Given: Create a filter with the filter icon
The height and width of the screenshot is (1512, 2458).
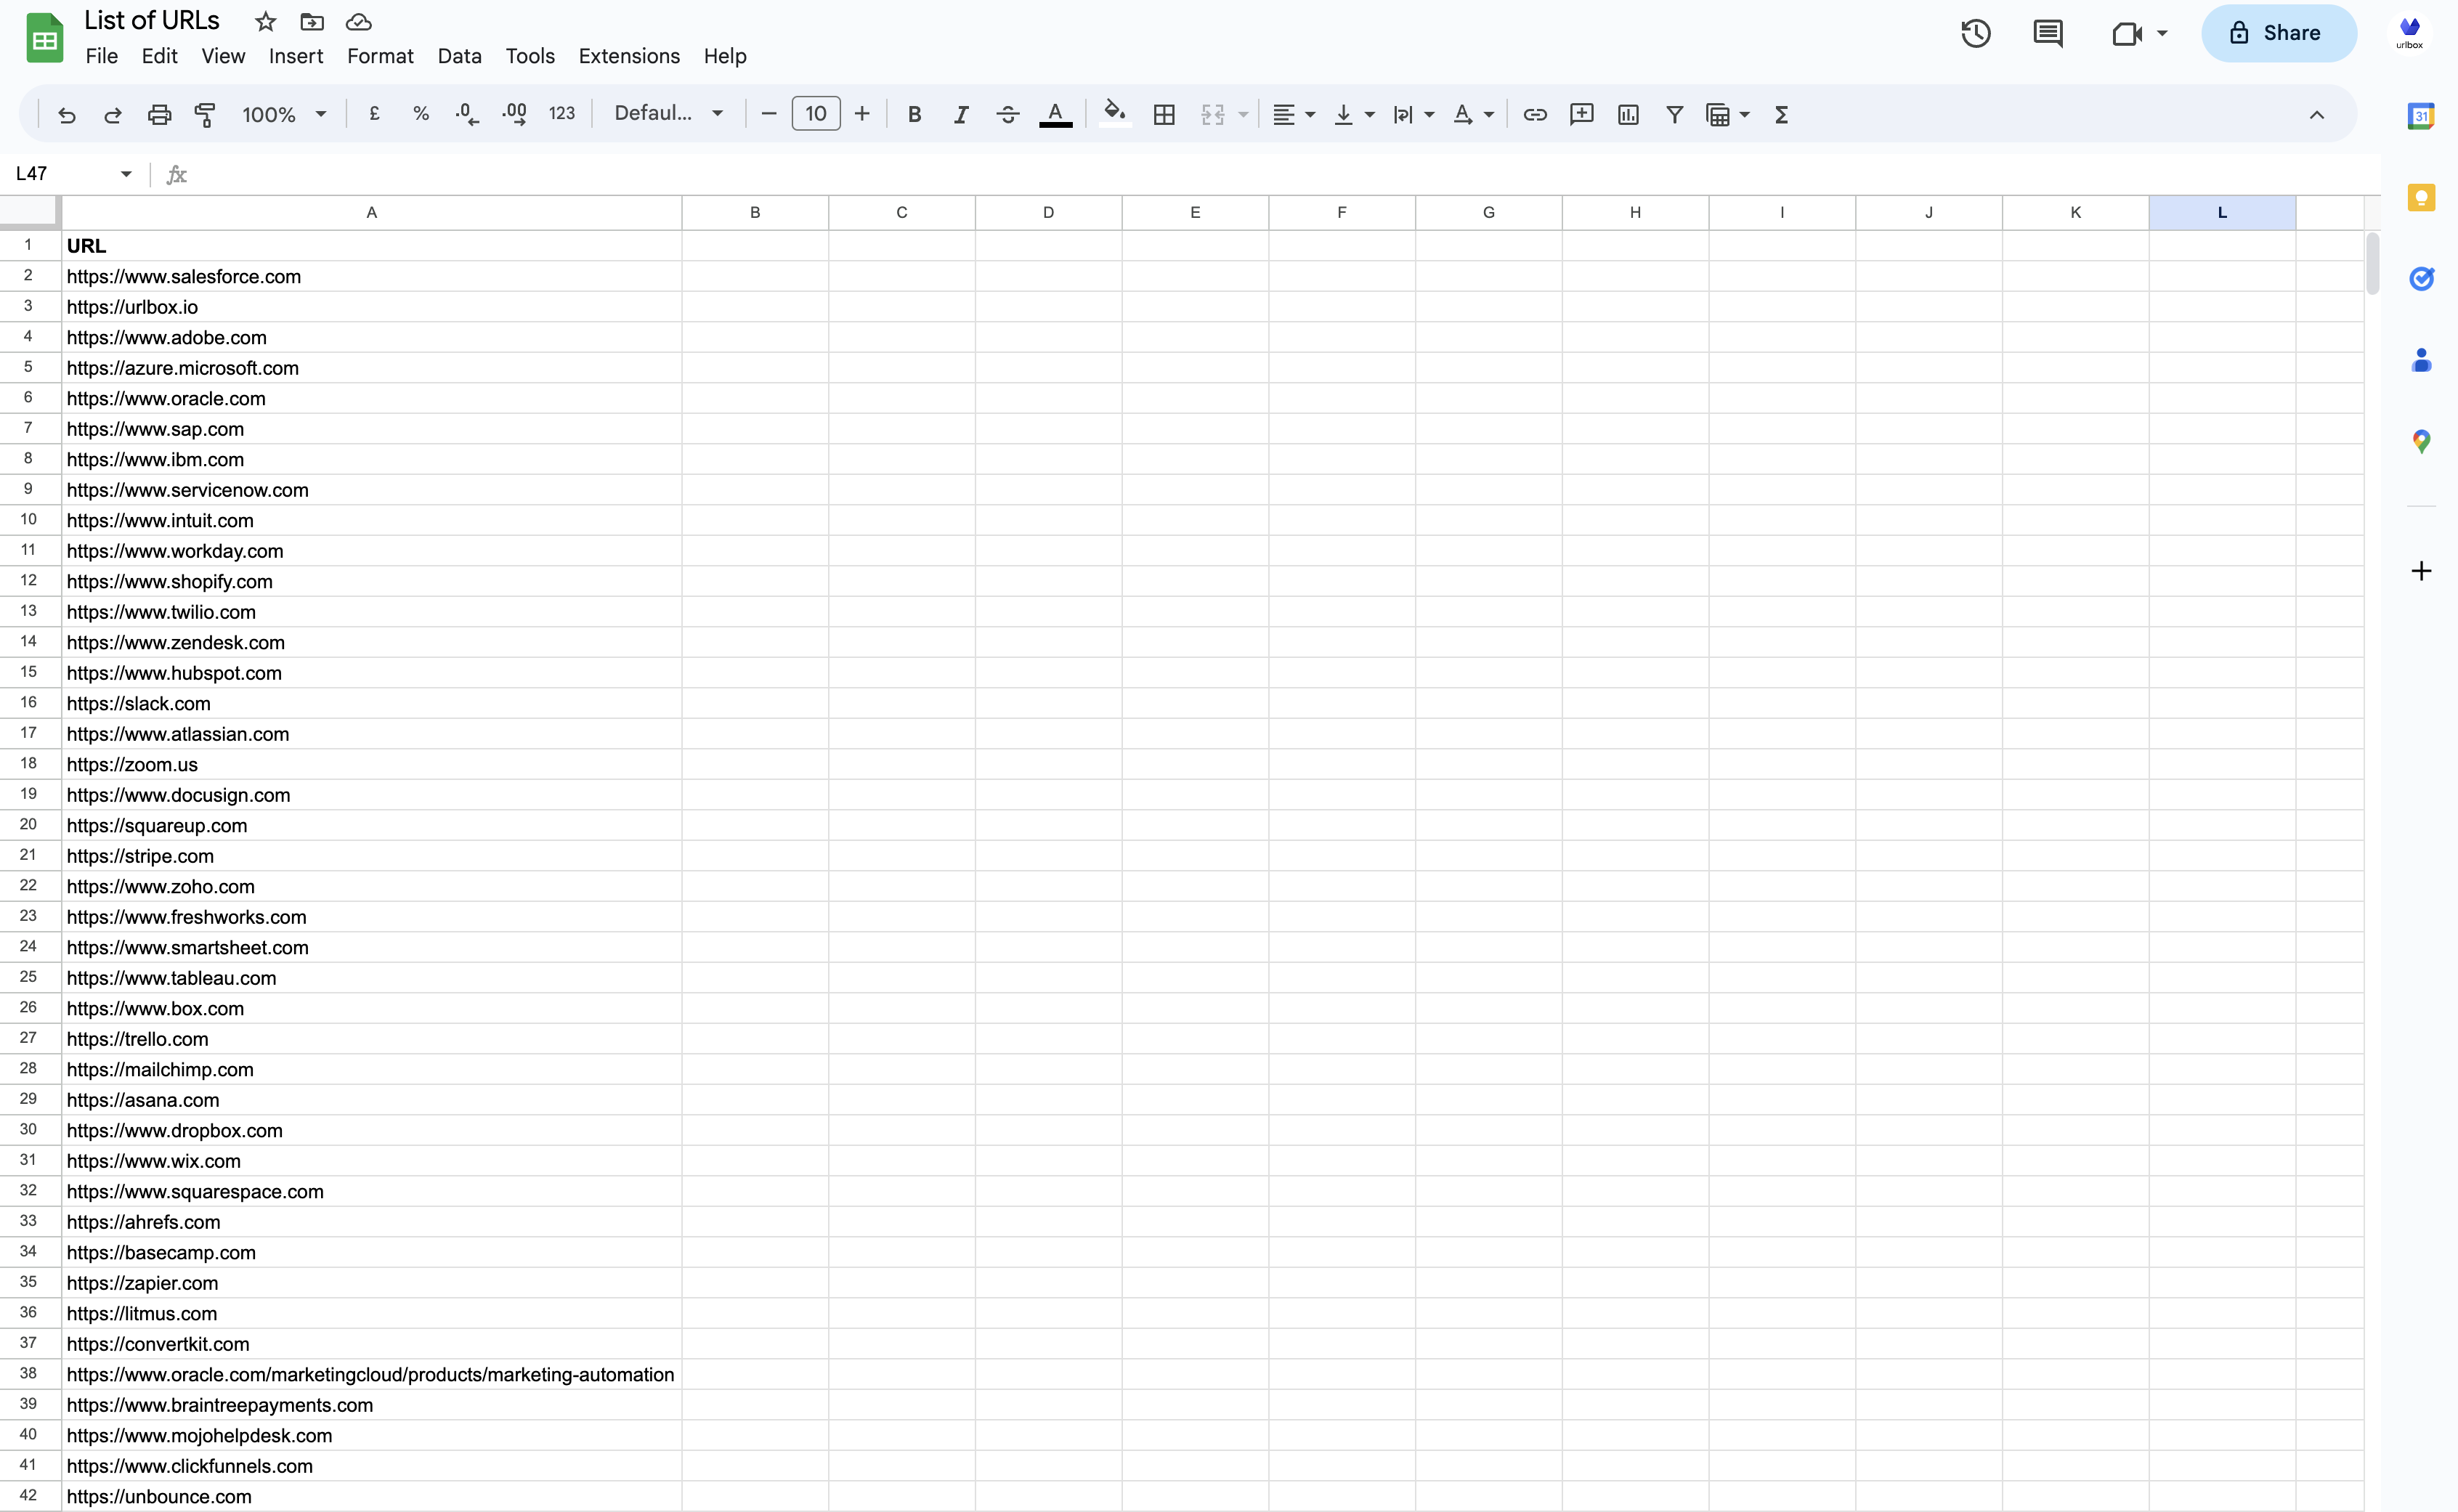Looking at the screenshot, I should tap(1675, 114).
